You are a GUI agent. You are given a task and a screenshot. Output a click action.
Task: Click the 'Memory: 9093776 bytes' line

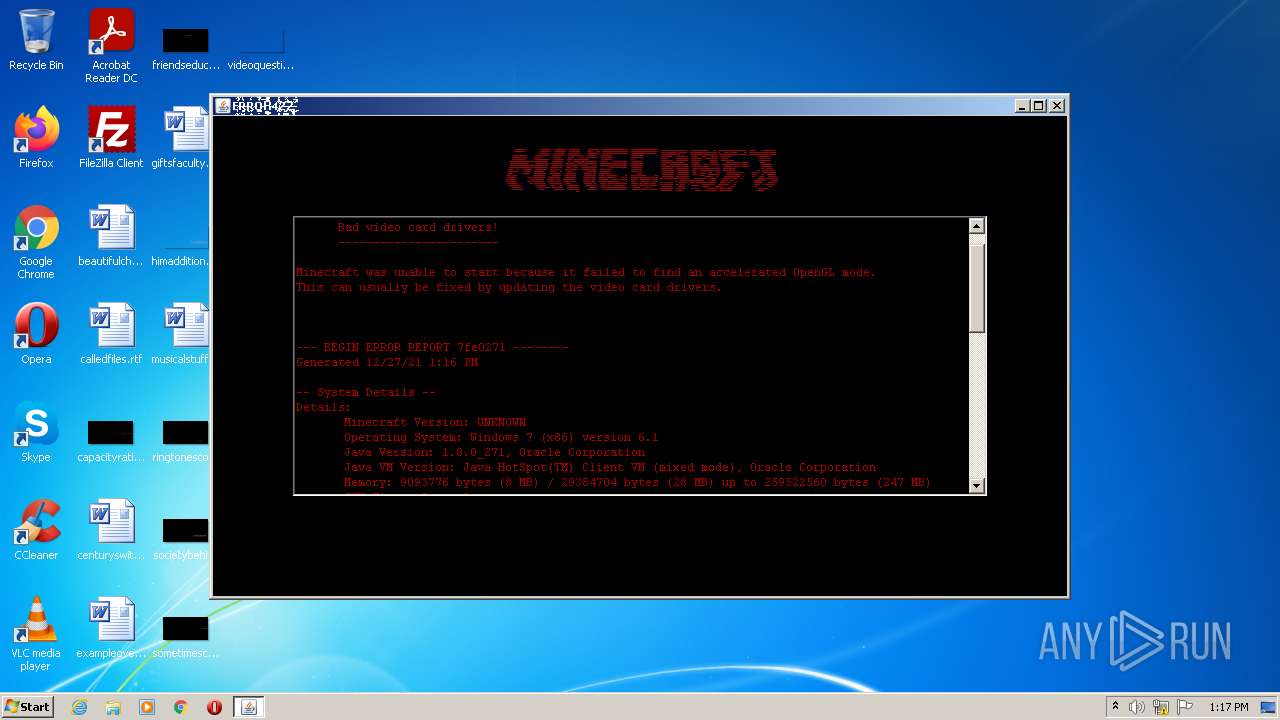coord(637,482)
